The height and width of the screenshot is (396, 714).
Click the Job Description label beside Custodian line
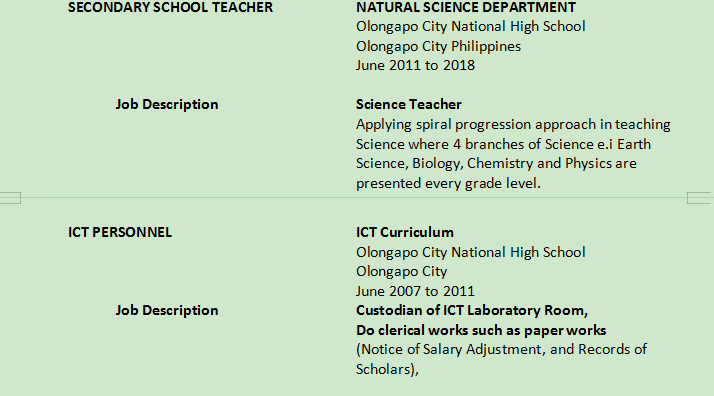[x=167, y=310]
